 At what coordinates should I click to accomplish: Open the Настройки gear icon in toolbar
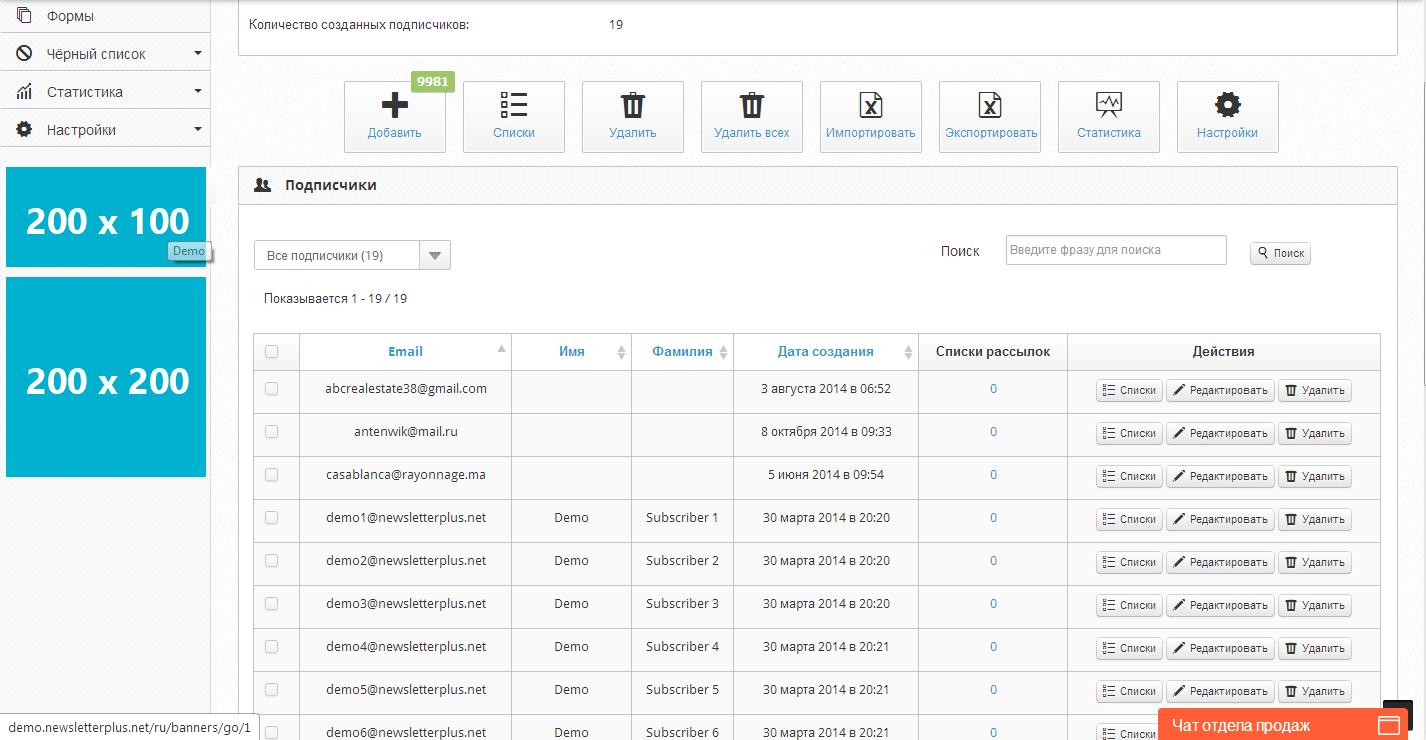coord(1227,106)
